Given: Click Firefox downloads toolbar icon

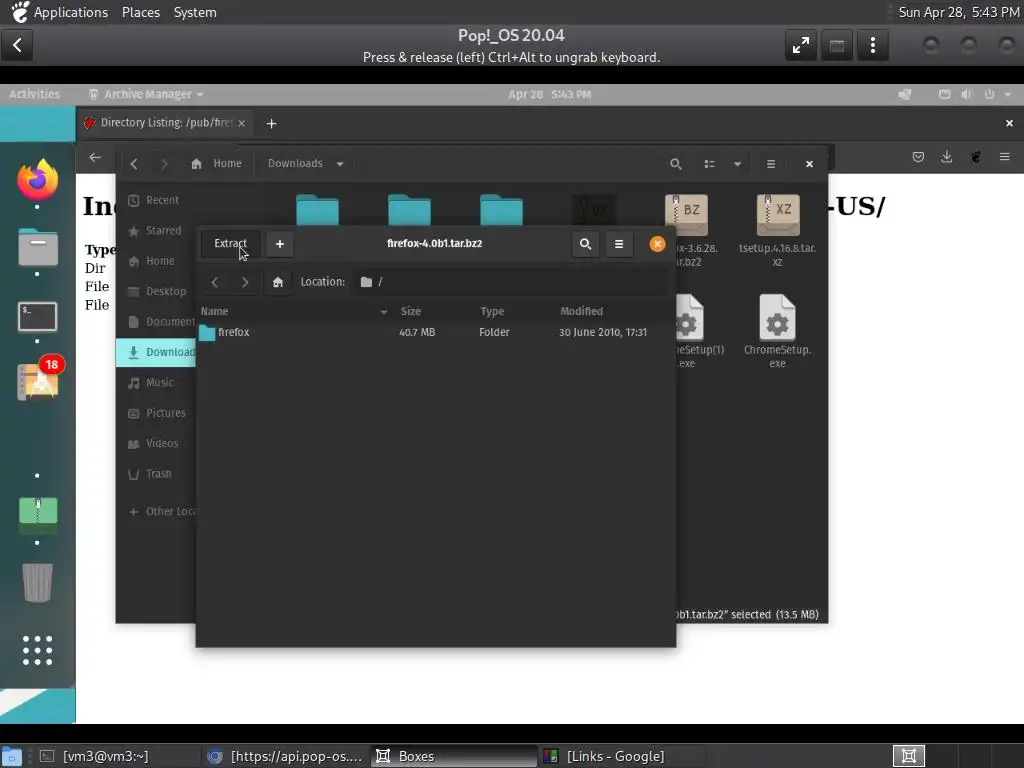Looking at the screenshot, I should [x=946, y=157].
